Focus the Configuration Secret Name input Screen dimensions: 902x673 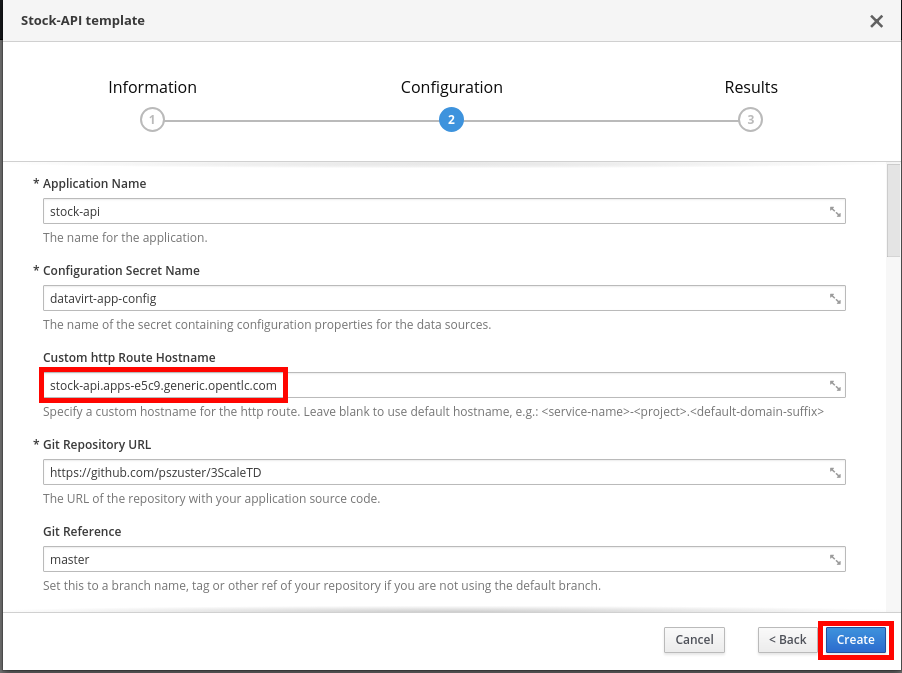click(430, 299)
